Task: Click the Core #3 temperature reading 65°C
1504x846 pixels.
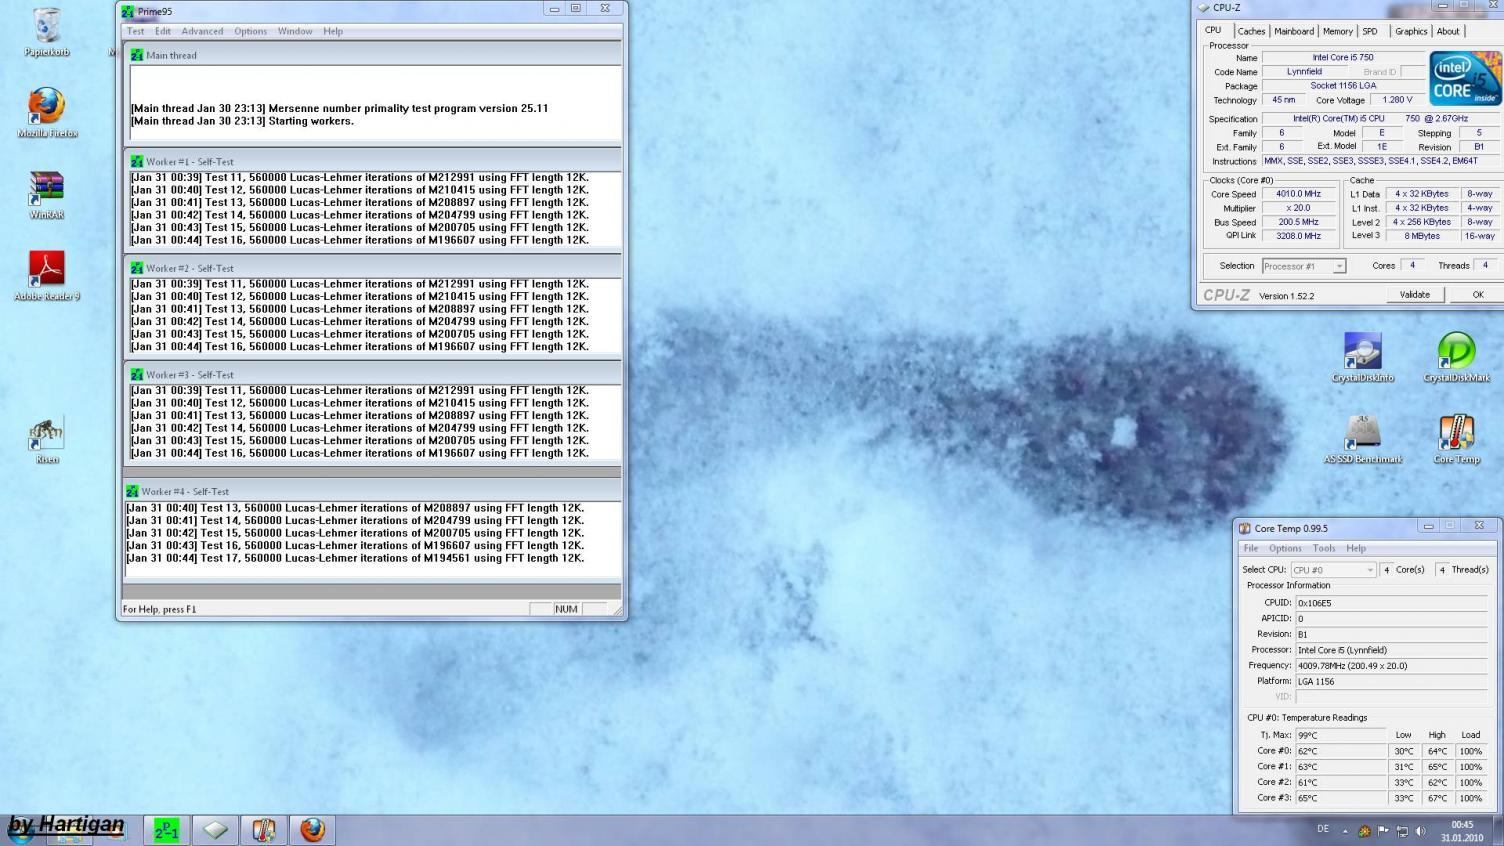Action: click(x=1340, y=798)
